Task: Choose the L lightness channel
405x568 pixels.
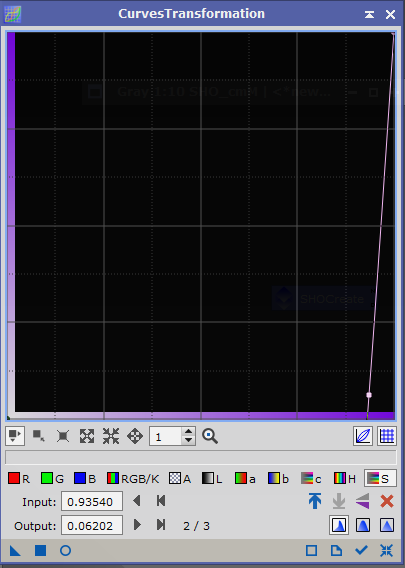Action: pyautogui.click(x=212, y=479)
